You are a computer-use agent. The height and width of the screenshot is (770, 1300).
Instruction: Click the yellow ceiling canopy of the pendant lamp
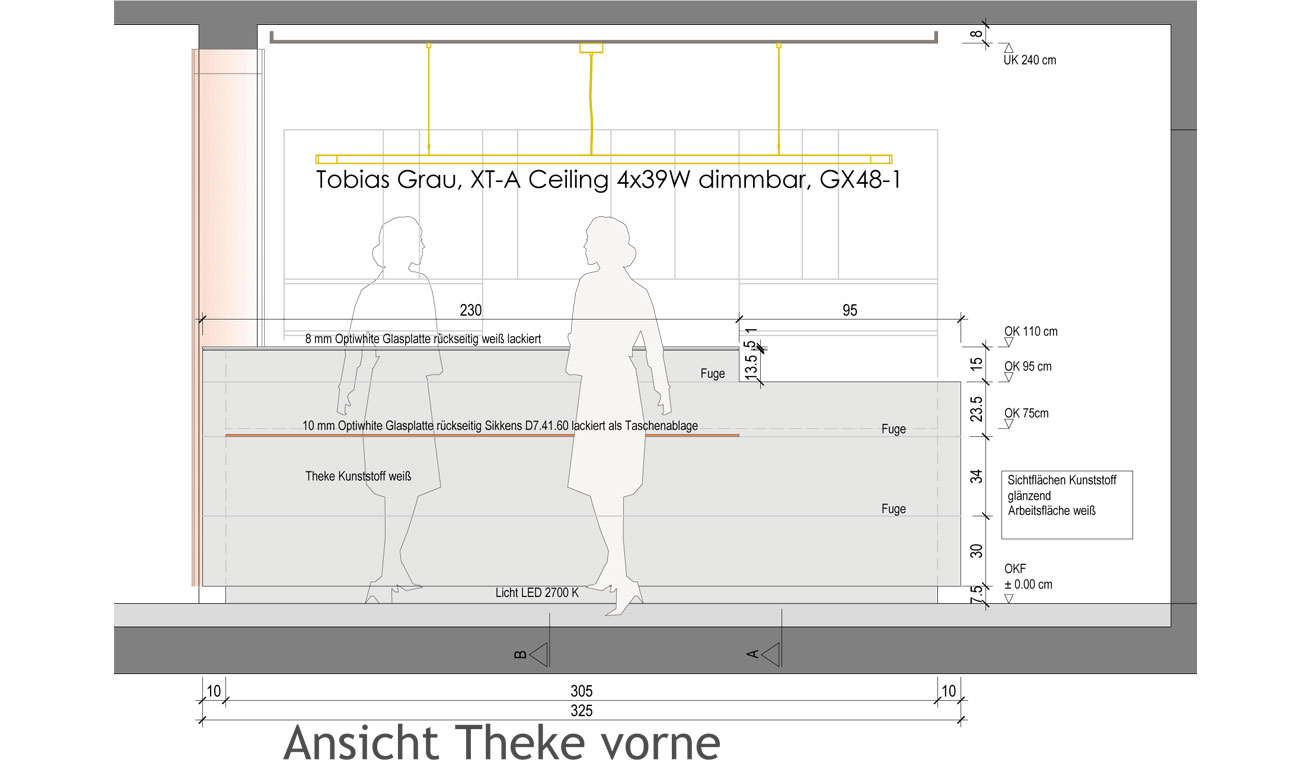point(593,47)
